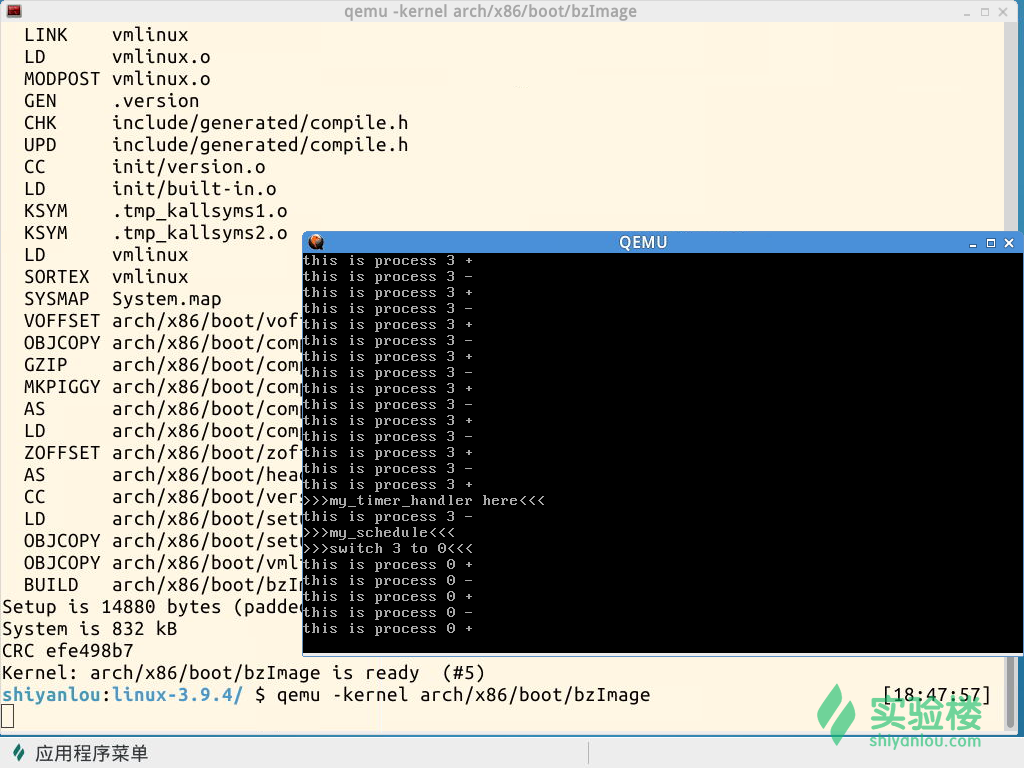This screenshot has height=768, width=1024.
Task: Click 'KSYM .tmp_kallsyms1.o' line
Action: click(x=155, y=211)
